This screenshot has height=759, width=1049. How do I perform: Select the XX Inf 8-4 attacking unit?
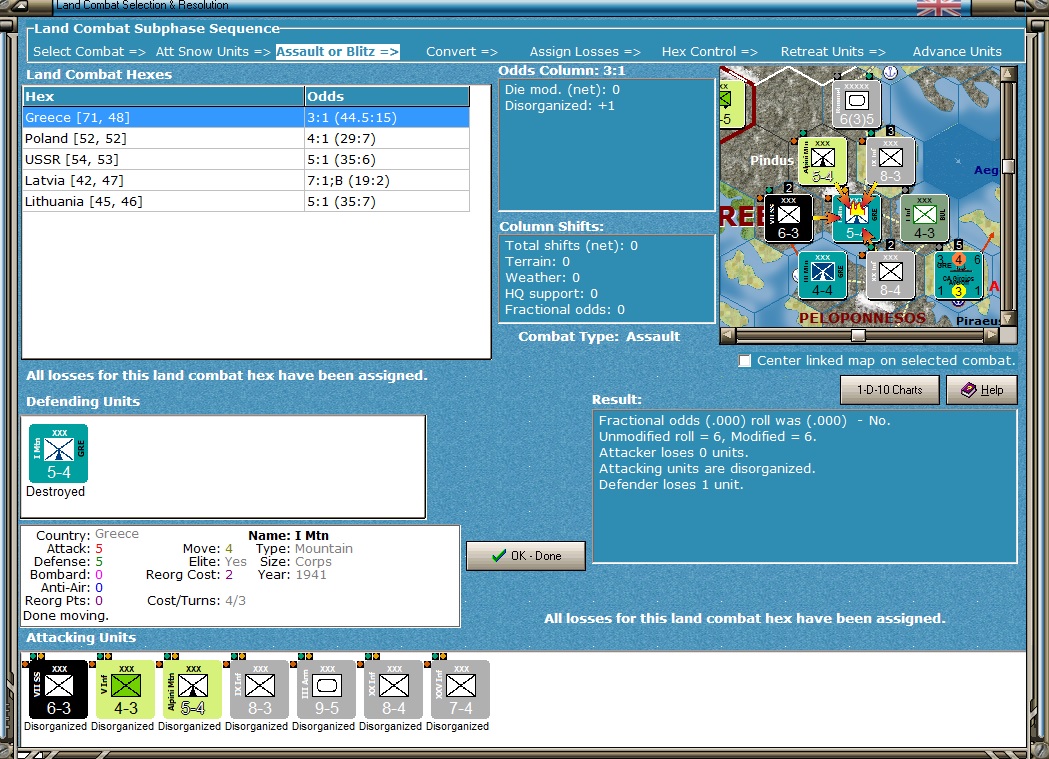393,689
